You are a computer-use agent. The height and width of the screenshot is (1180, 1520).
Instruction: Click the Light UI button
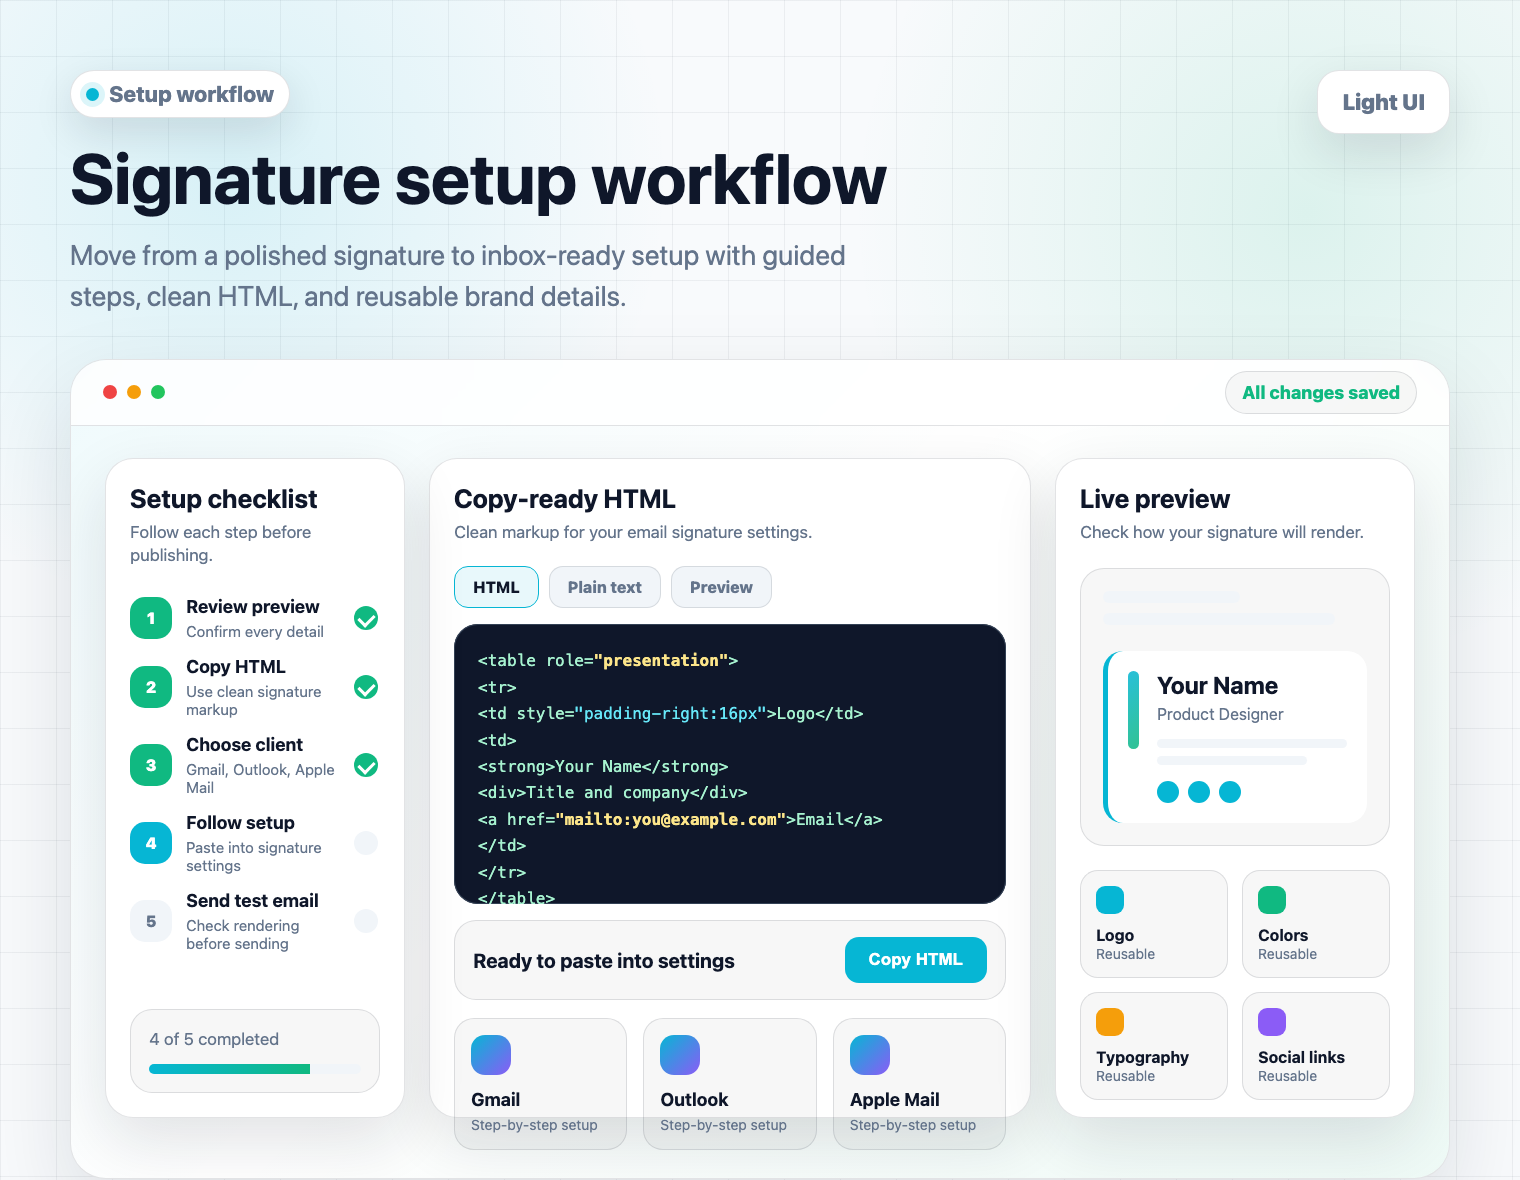tap(1383, 102)
